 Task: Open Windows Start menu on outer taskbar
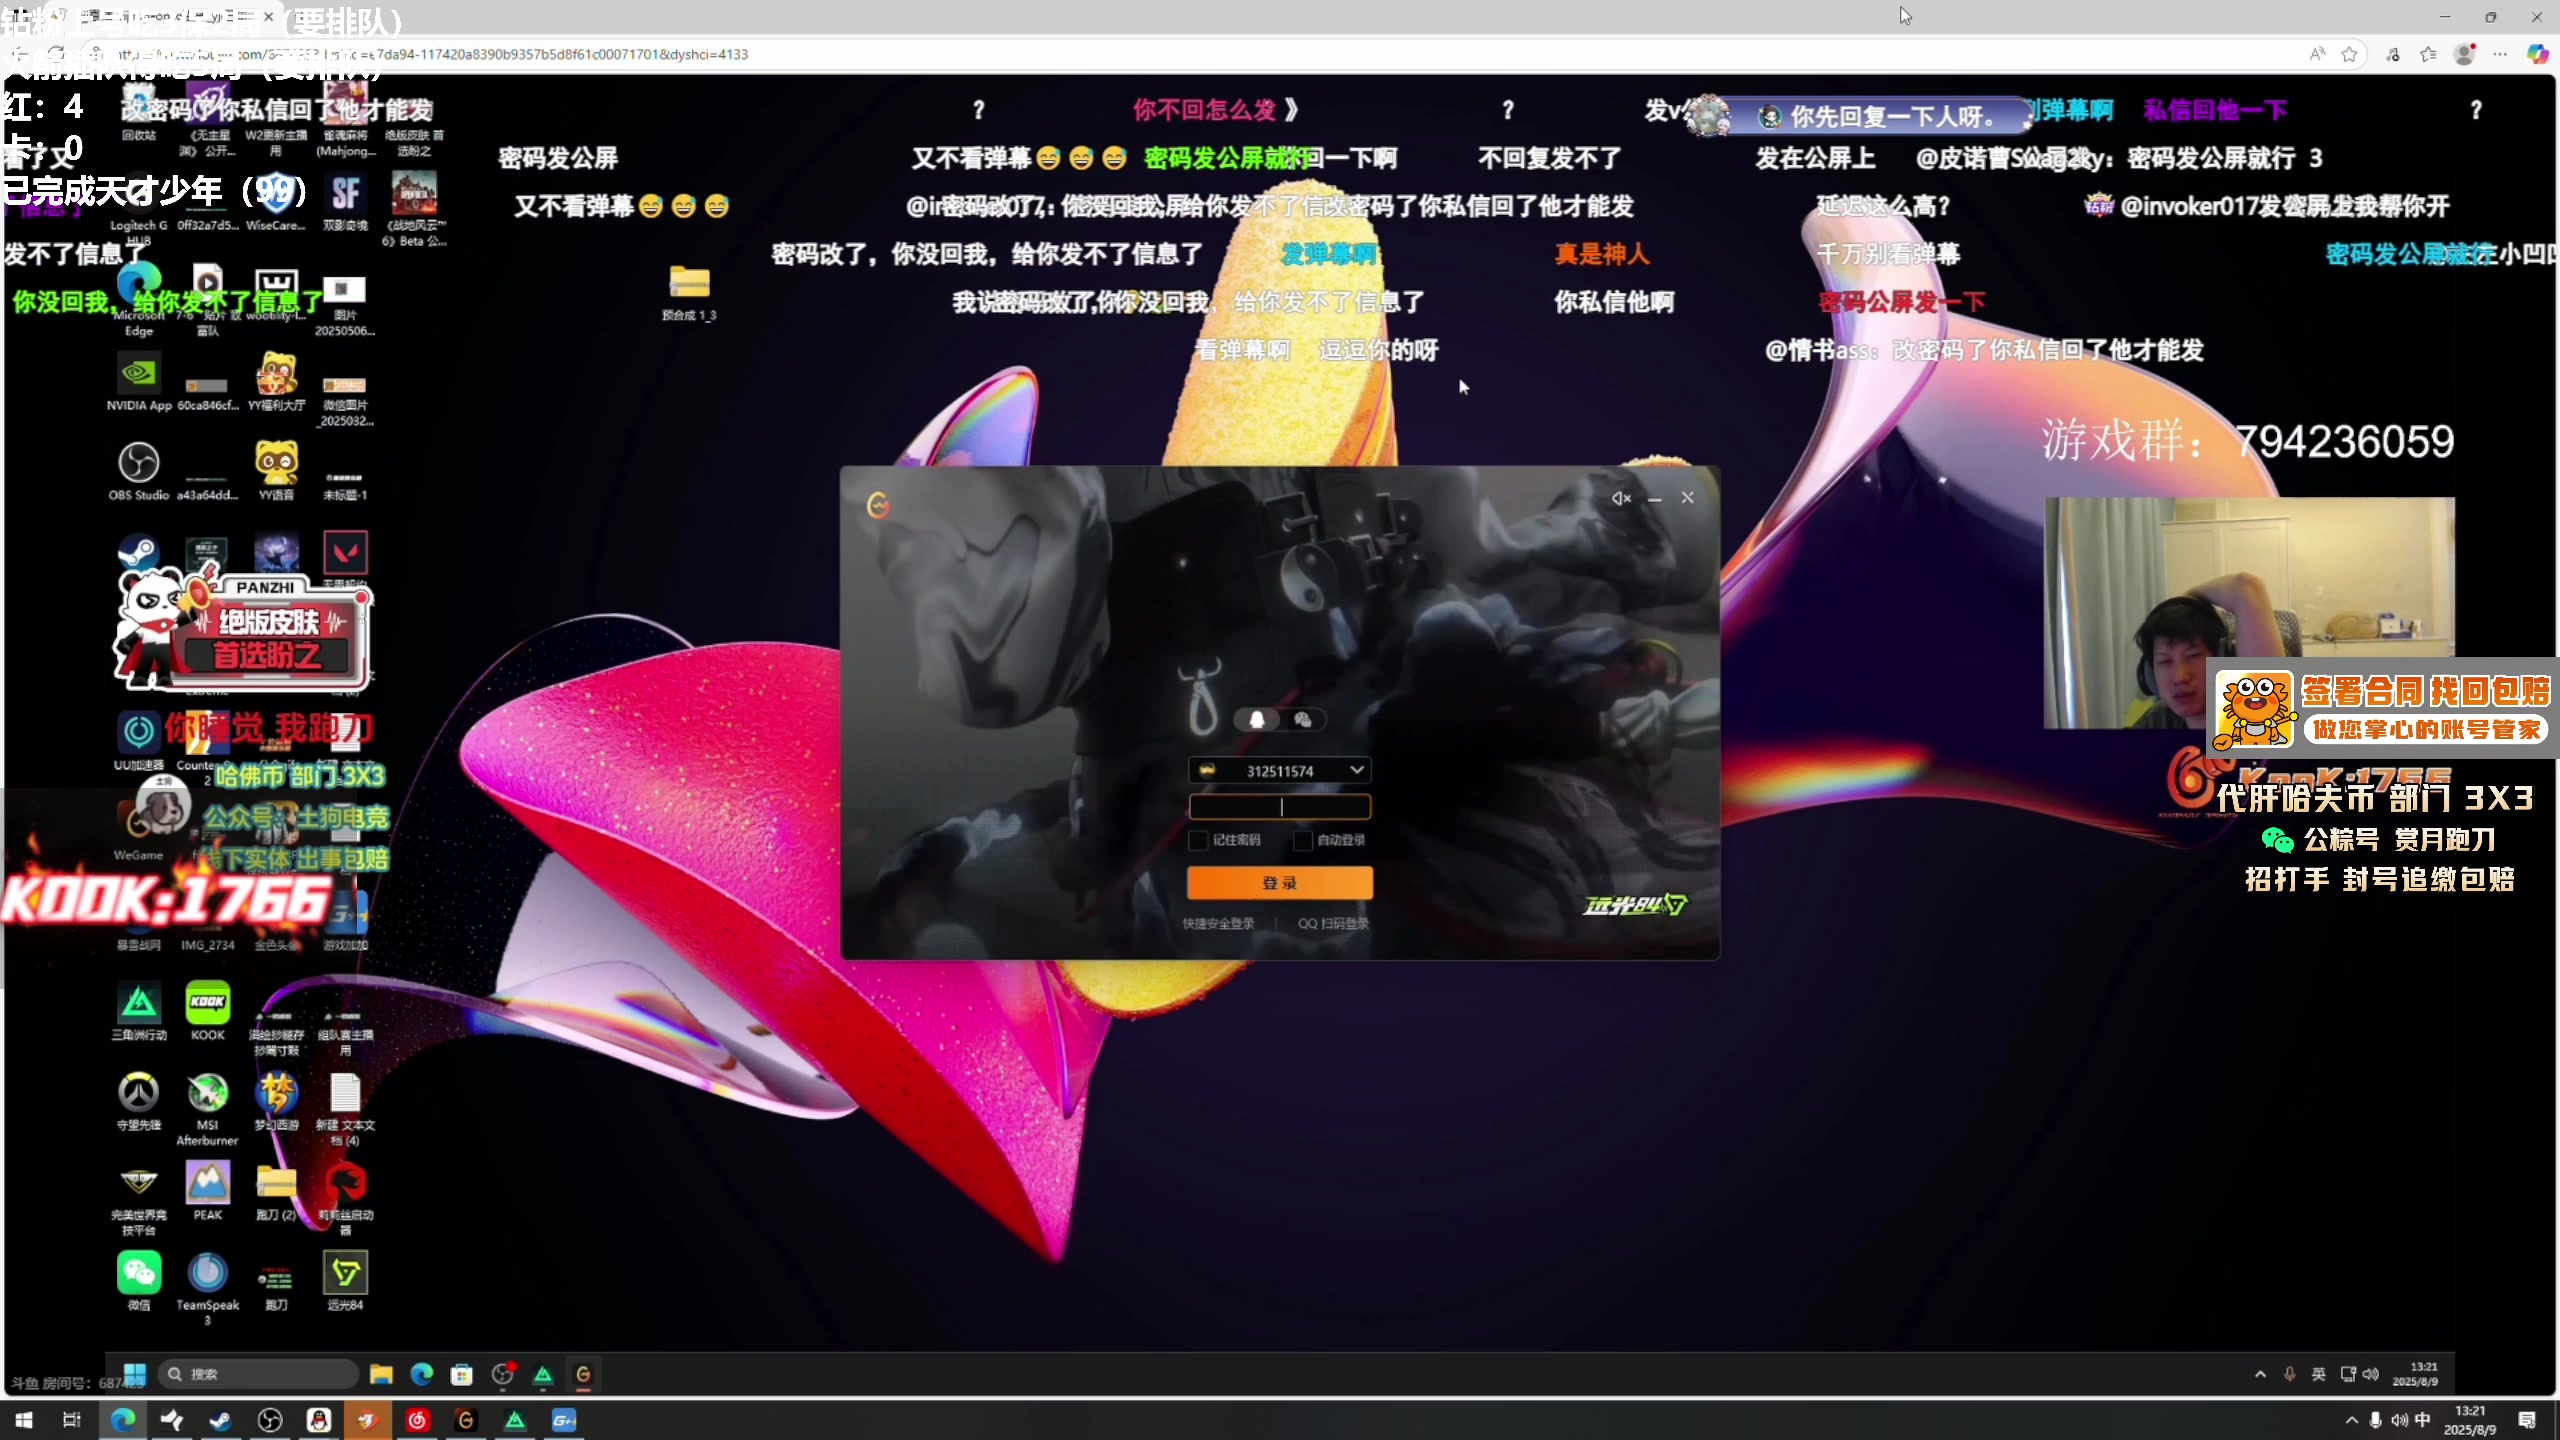[x=24, y=1420]
